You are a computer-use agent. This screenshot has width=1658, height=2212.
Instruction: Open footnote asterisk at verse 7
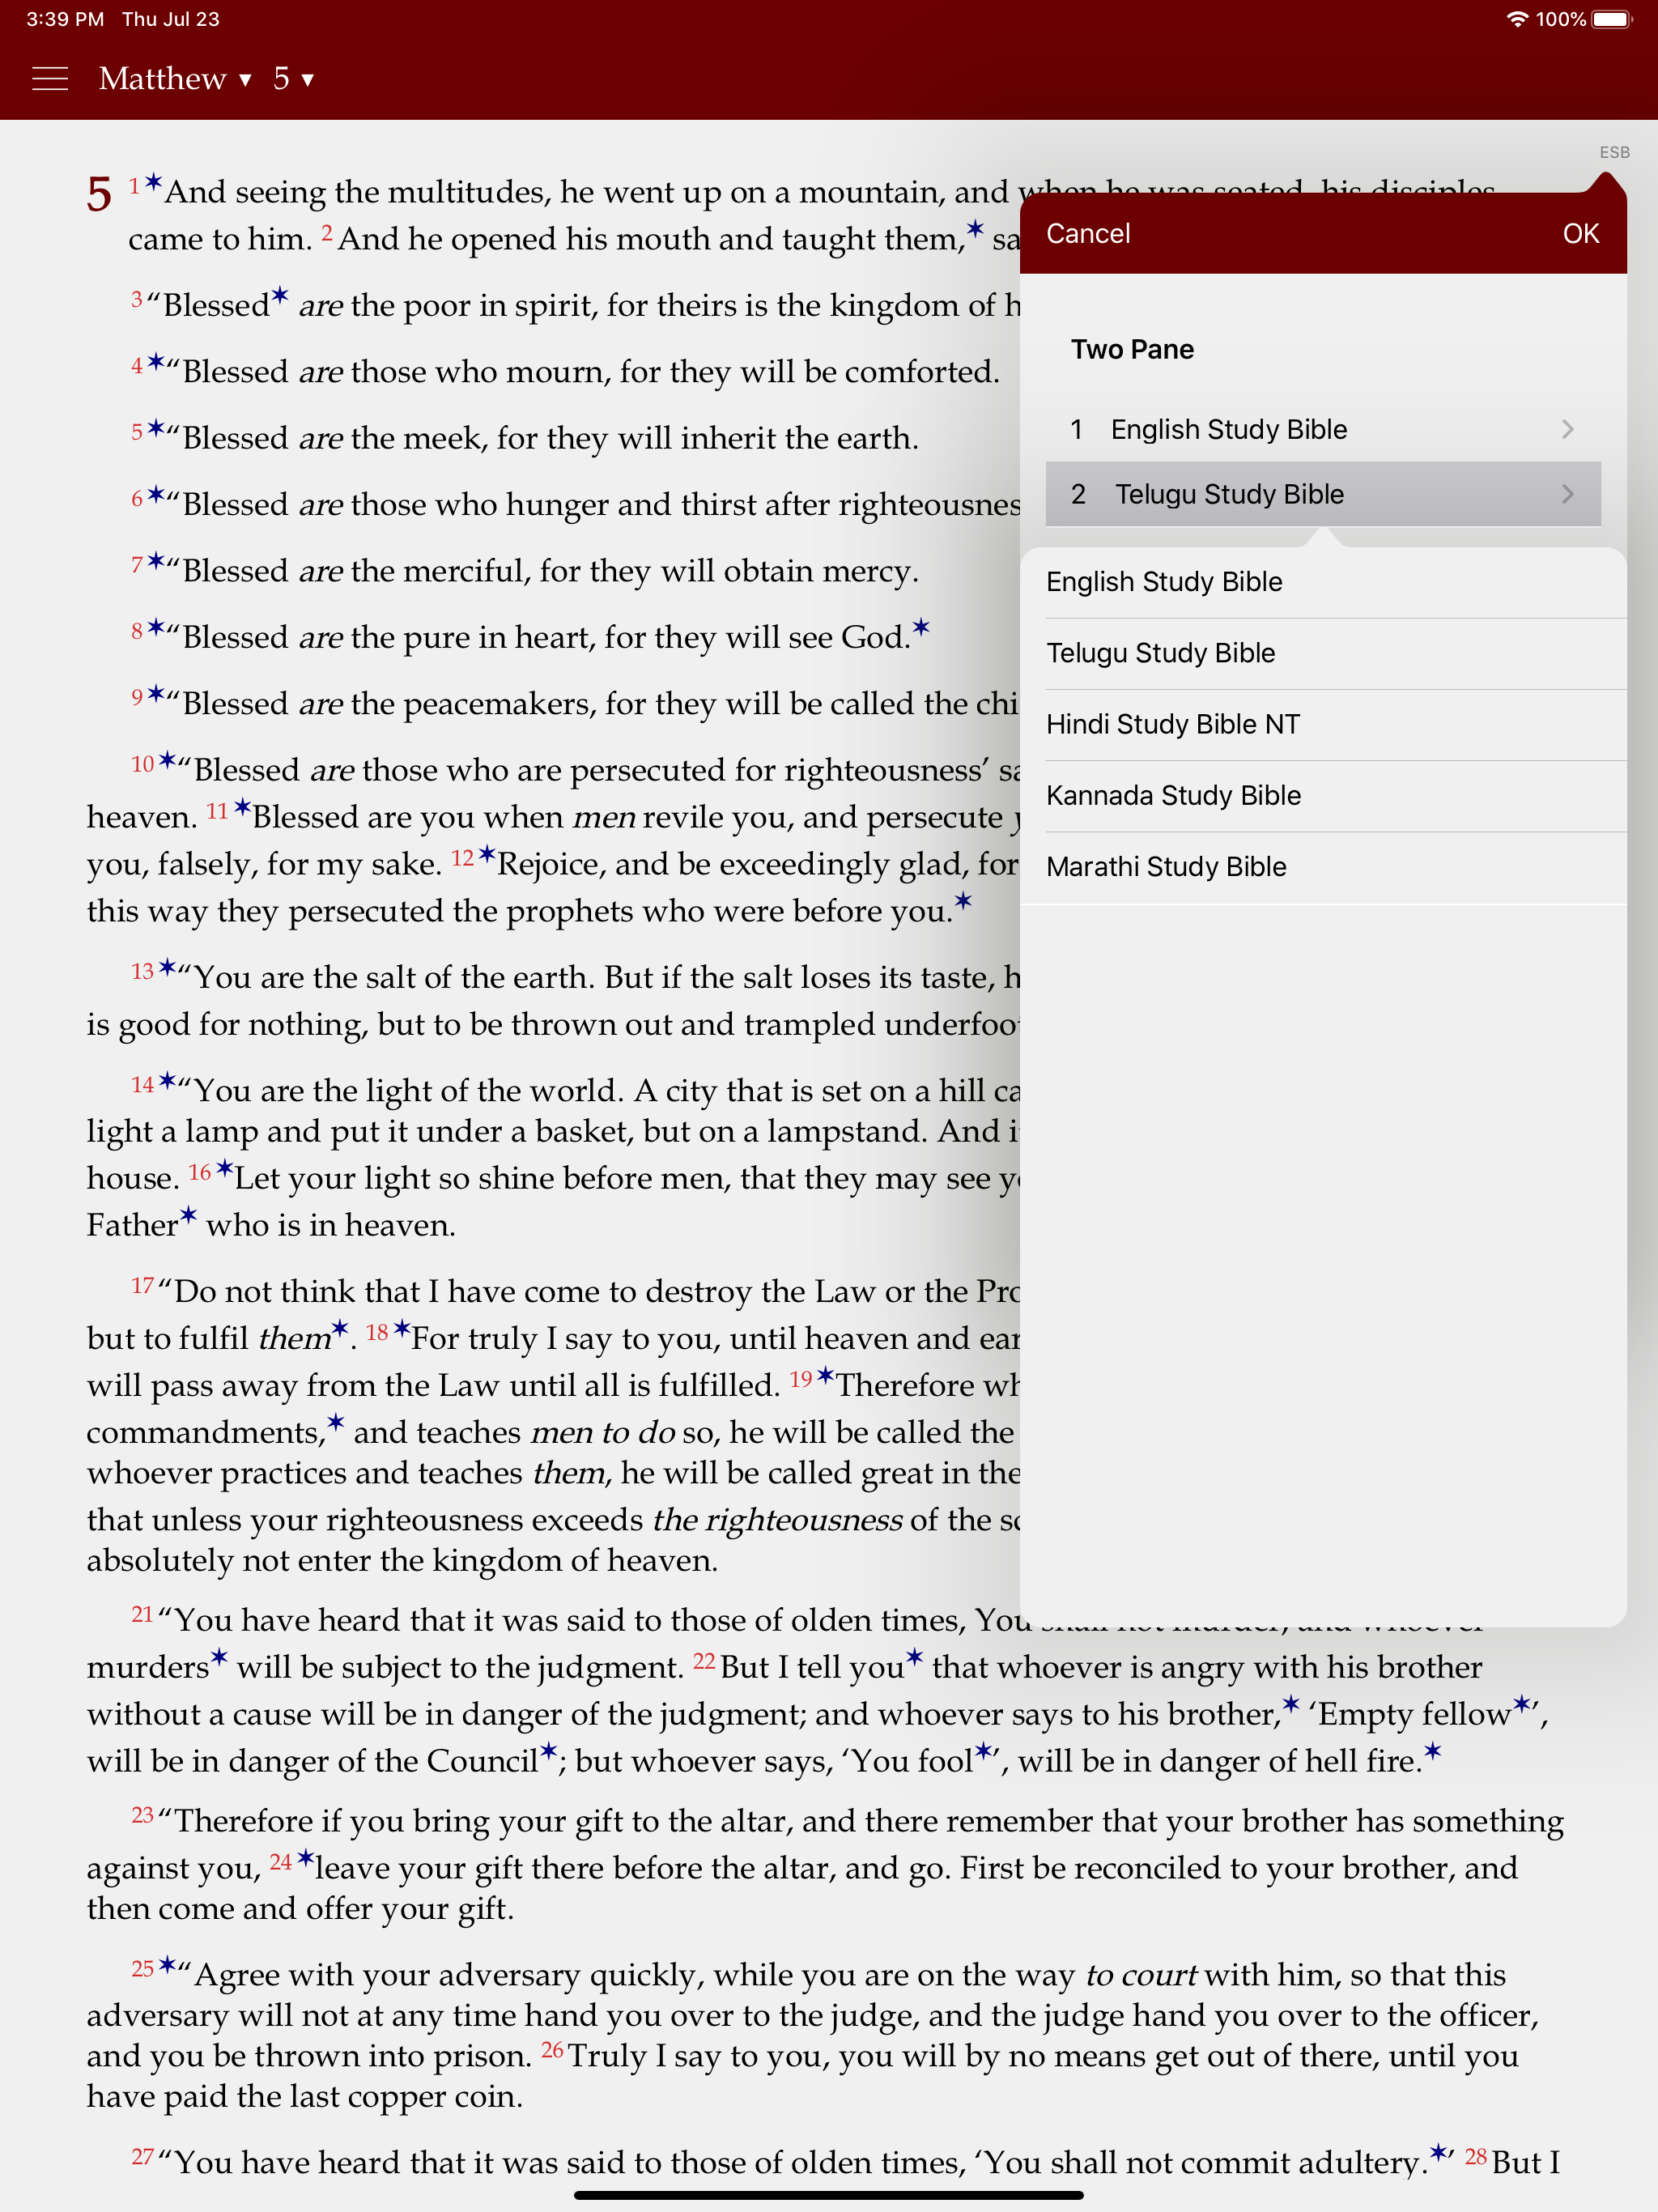[156, 561]
